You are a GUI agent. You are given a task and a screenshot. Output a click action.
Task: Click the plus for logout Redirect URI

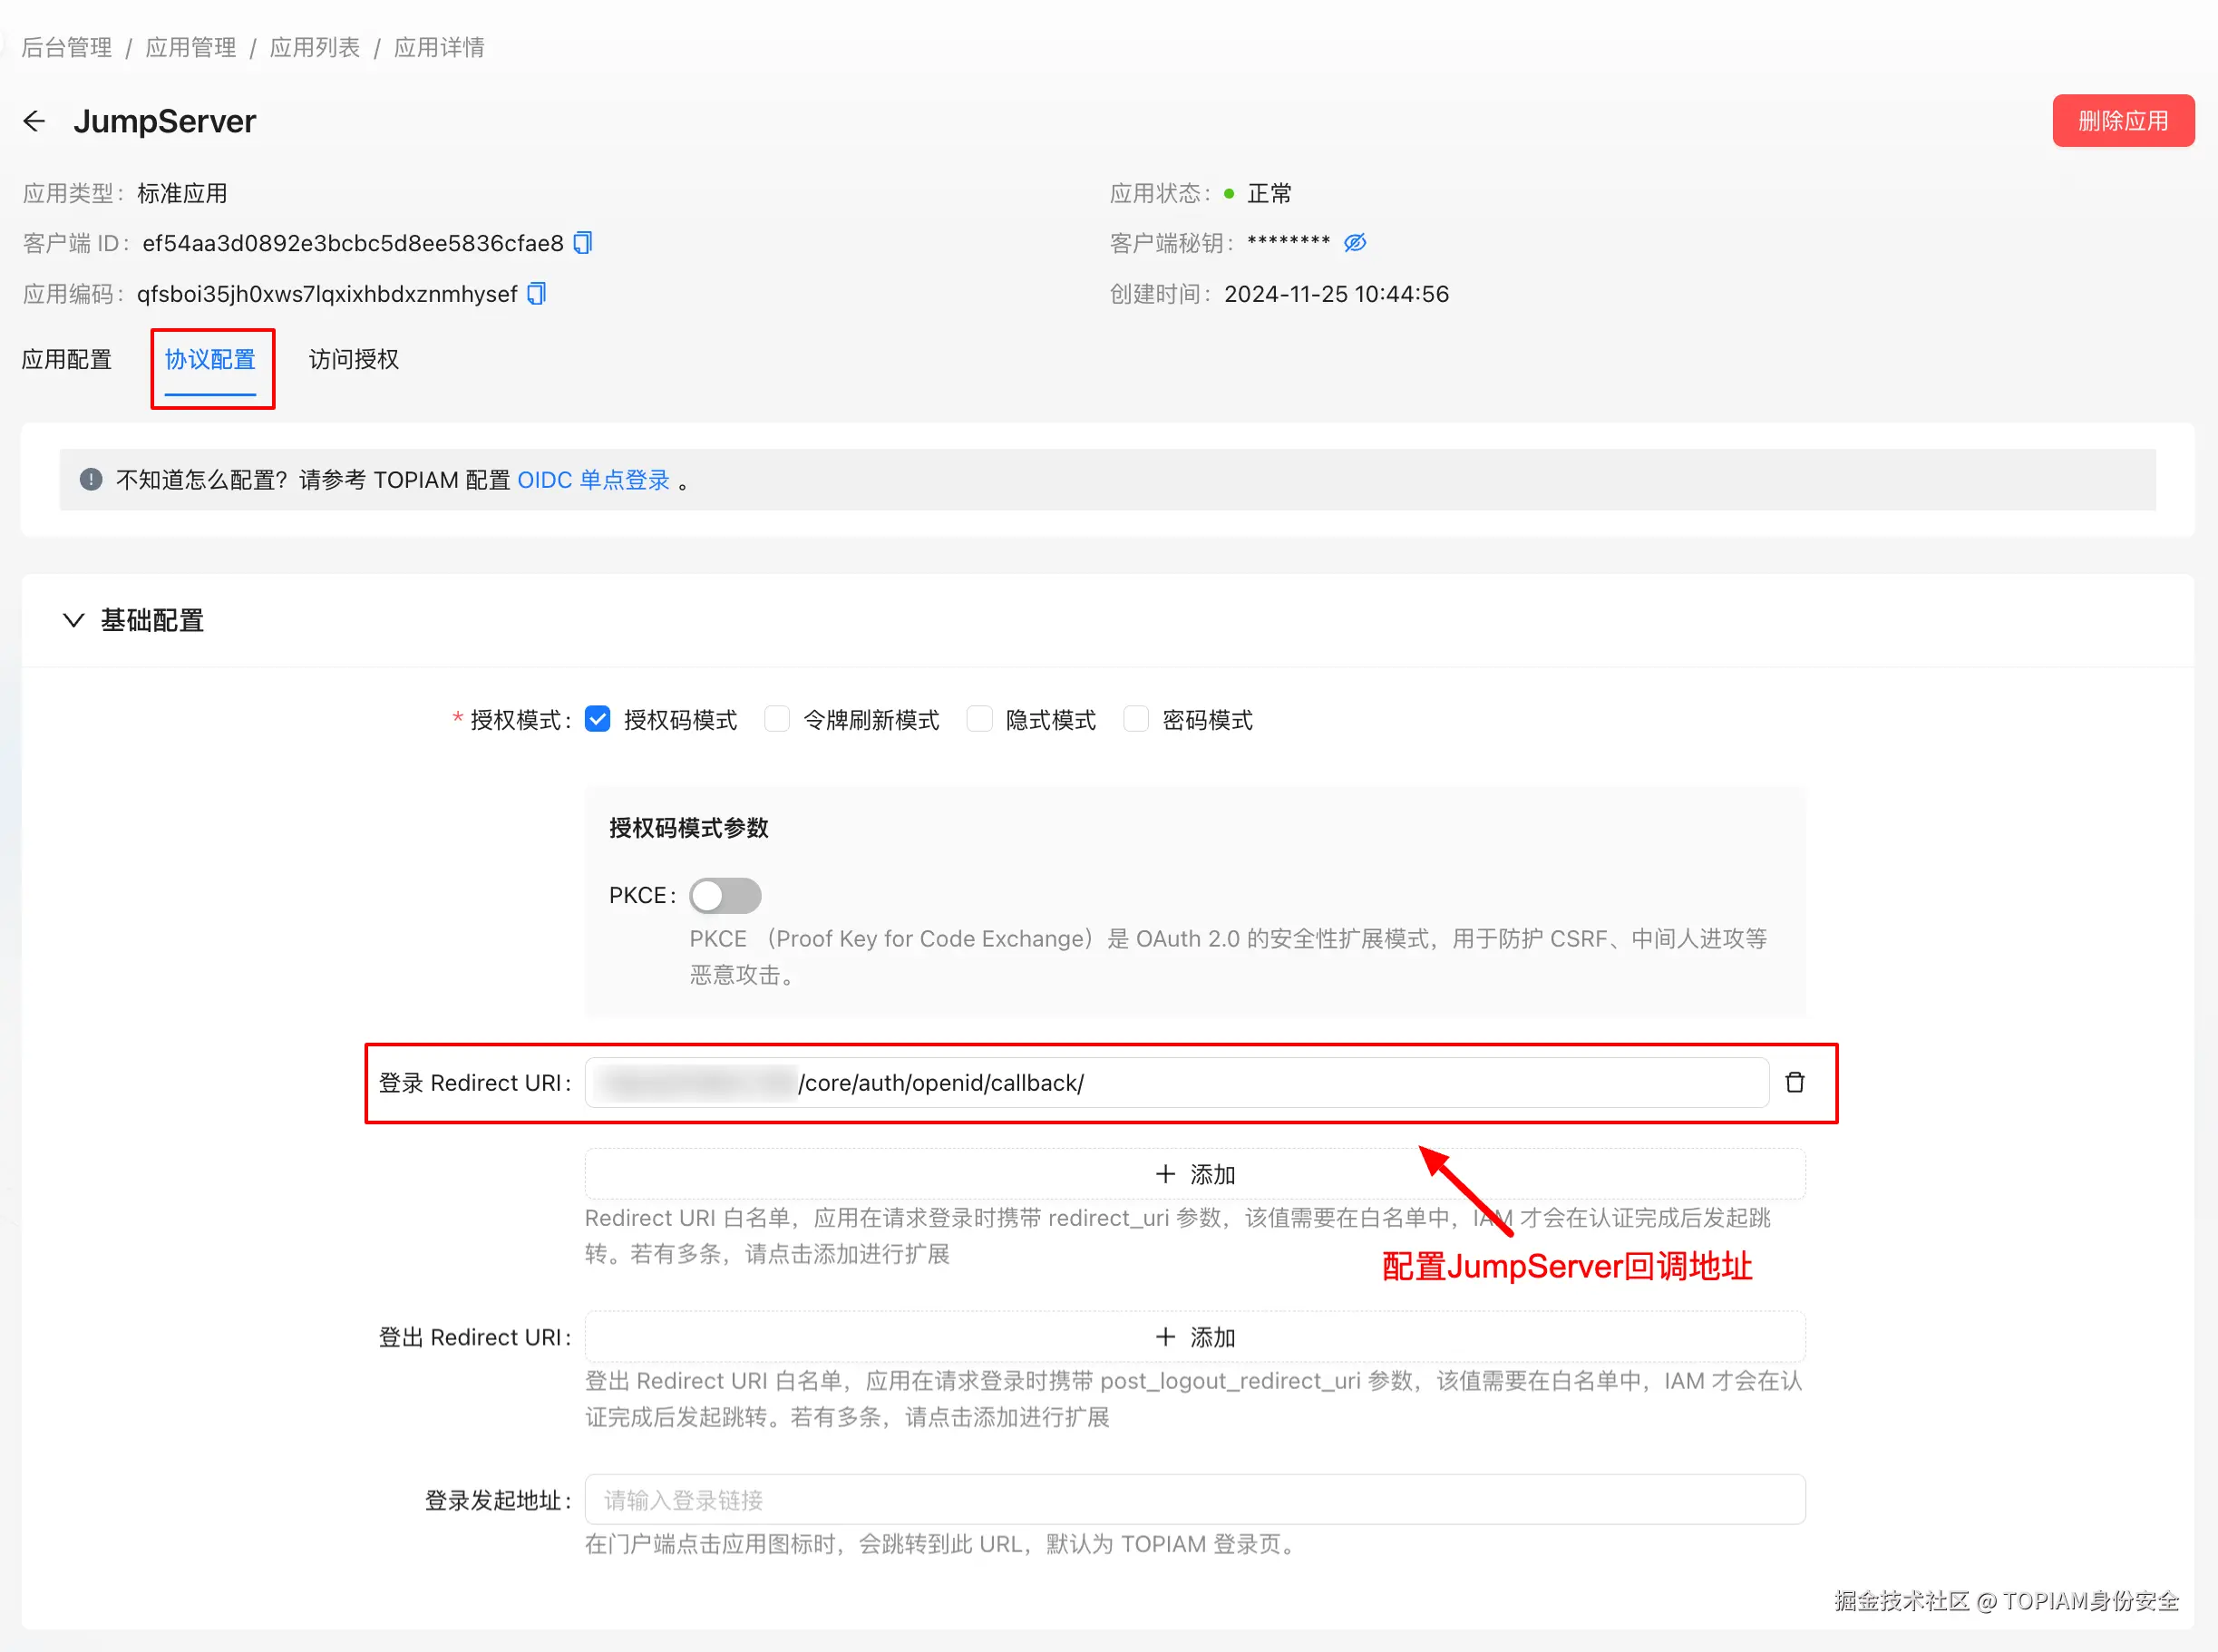(x=1165, y=1337)
